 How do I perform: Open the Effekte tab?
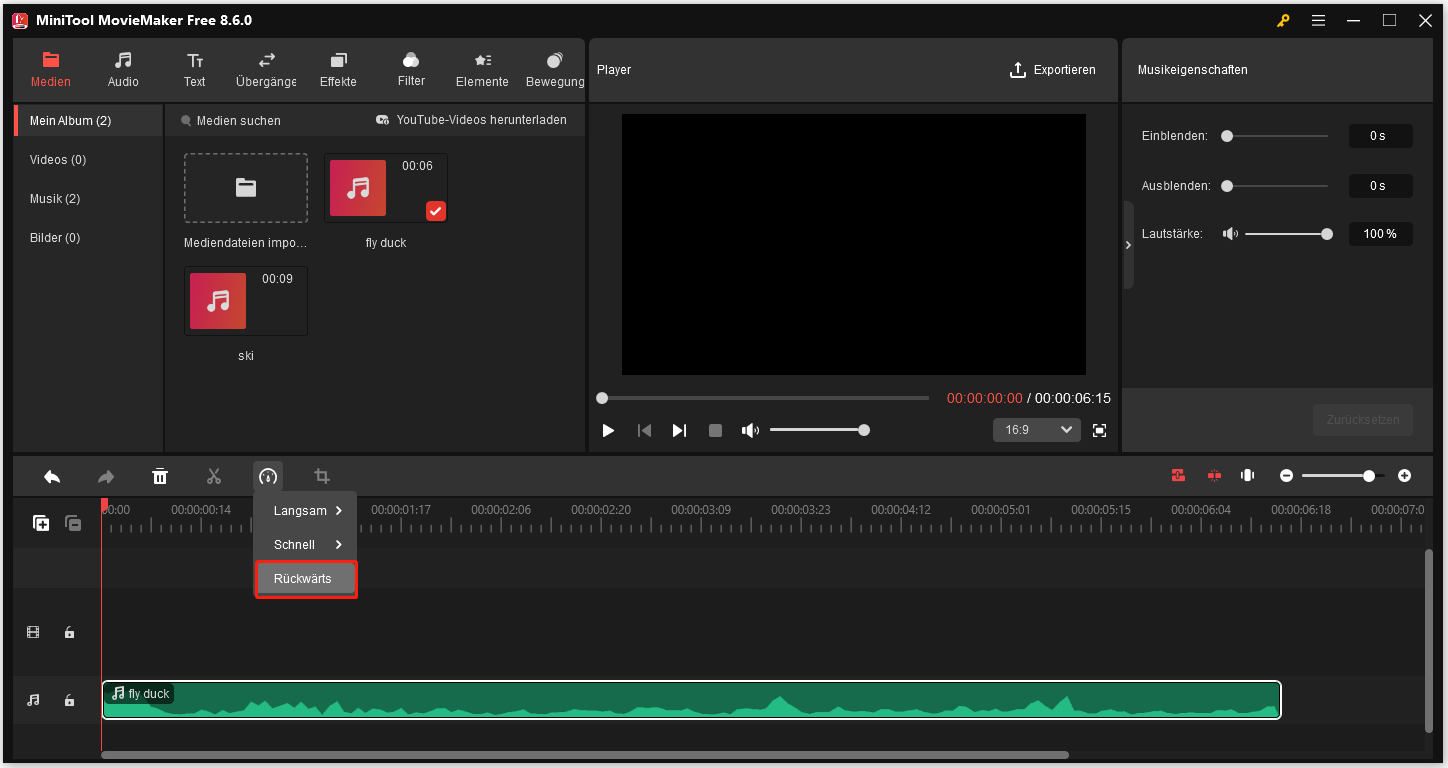tap(338, 70)
